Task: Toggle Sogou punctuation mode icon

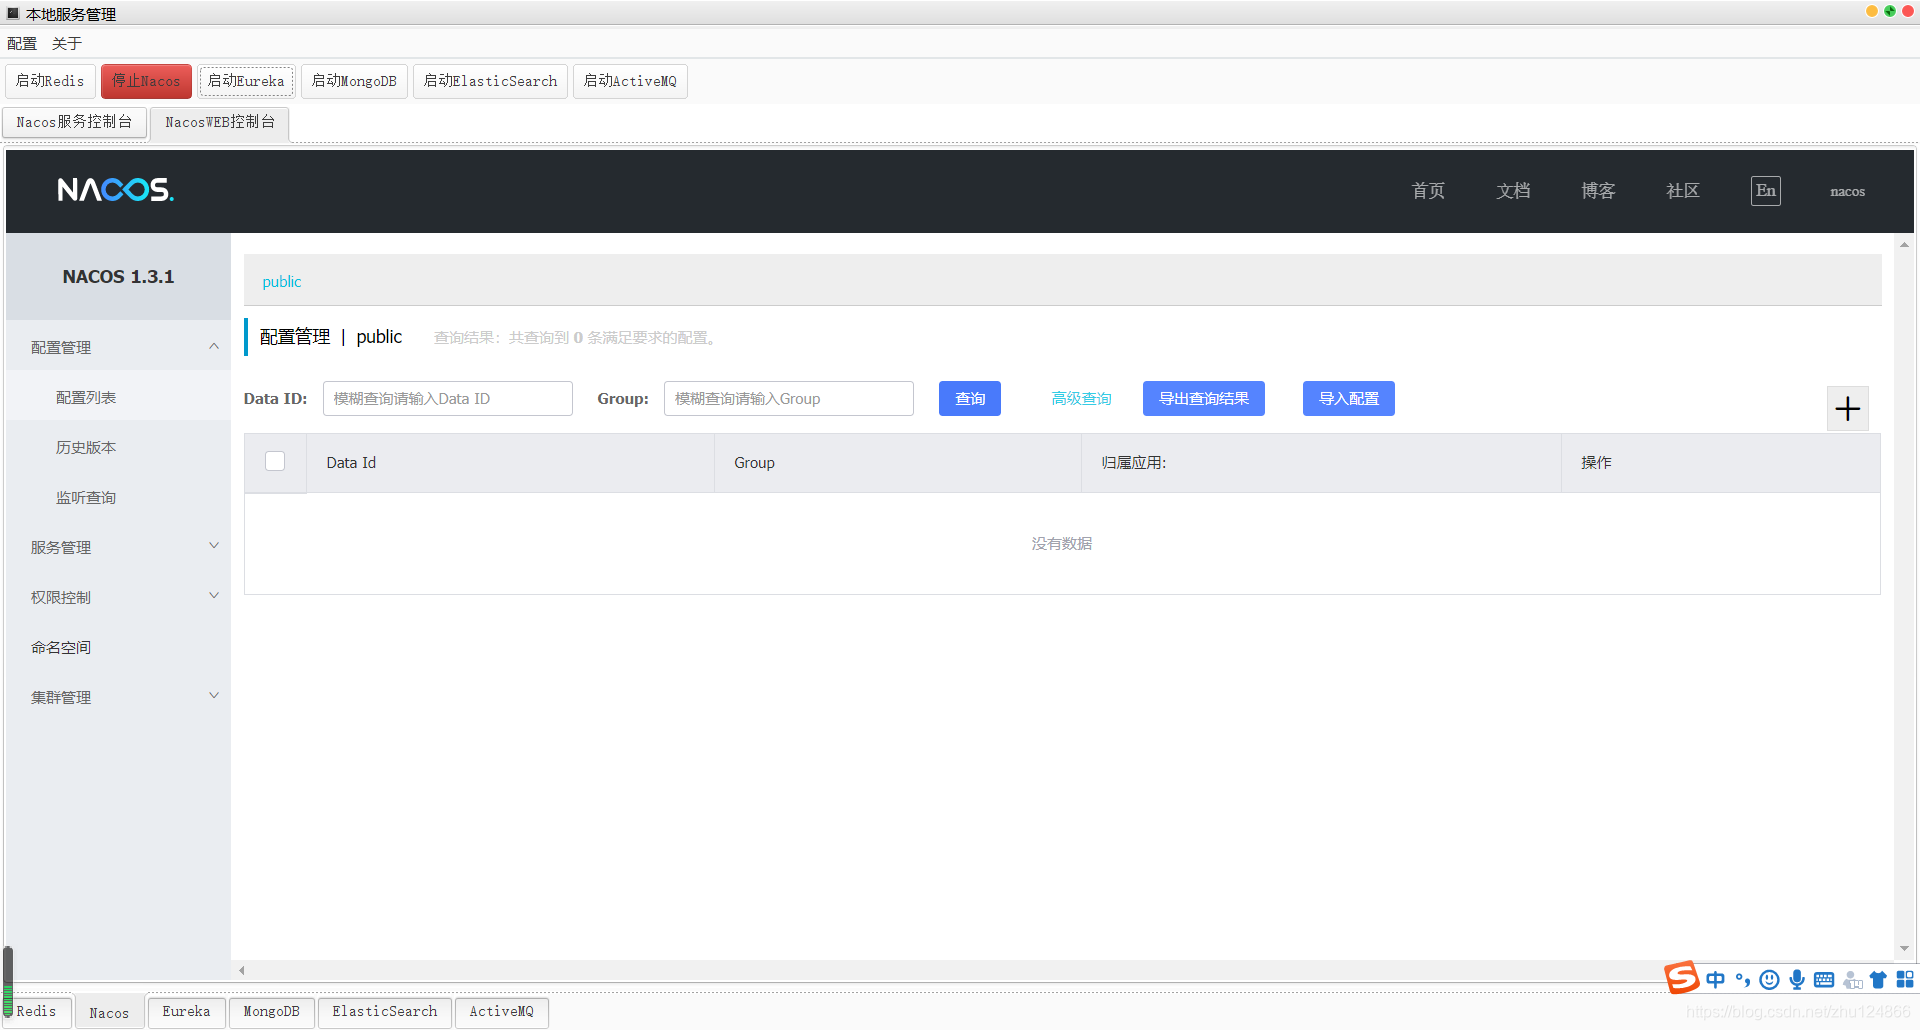Action: 1743,980
